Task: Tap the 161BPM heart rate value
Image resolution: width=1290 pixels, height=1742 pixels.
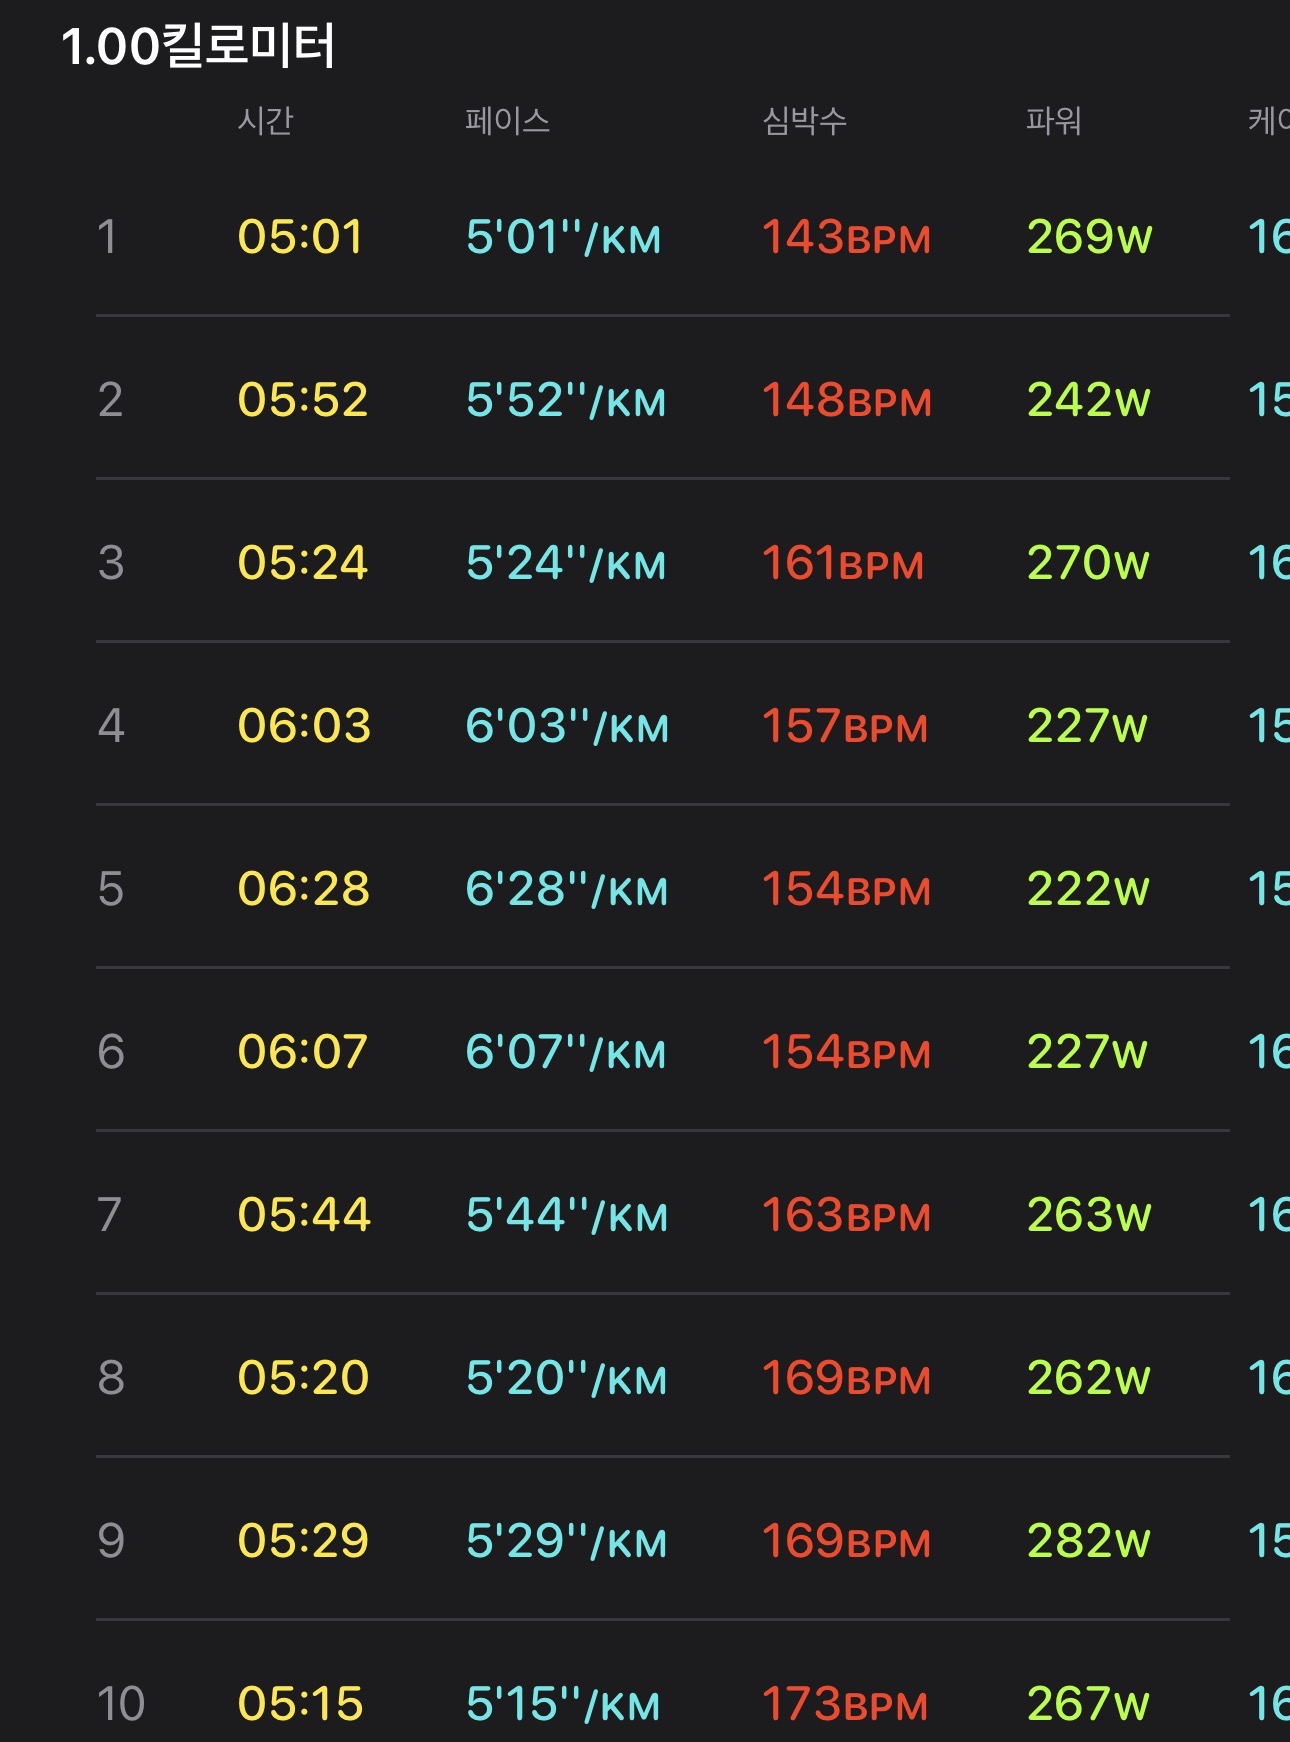Action: (x=843, y=563)
